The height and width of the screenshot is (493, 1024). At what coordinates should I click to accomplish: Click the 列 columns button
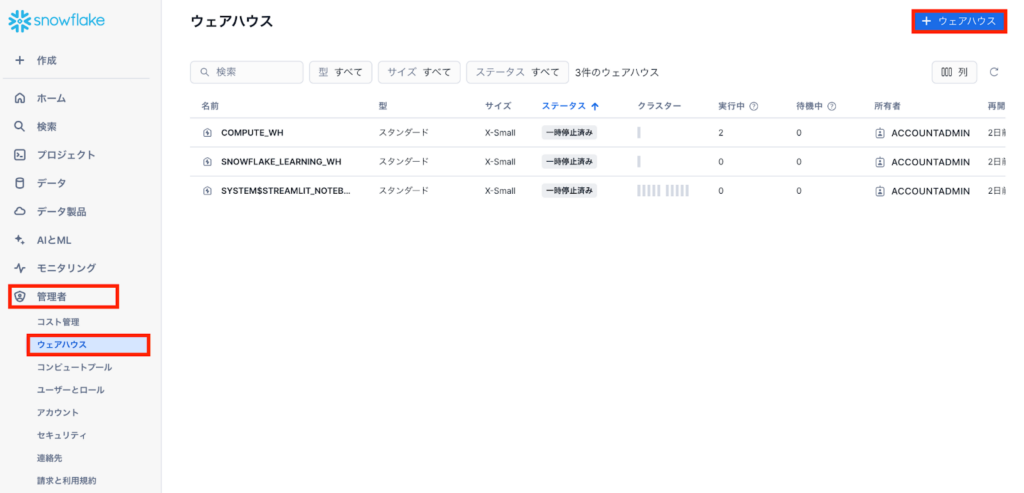click(x=954, y=72)
